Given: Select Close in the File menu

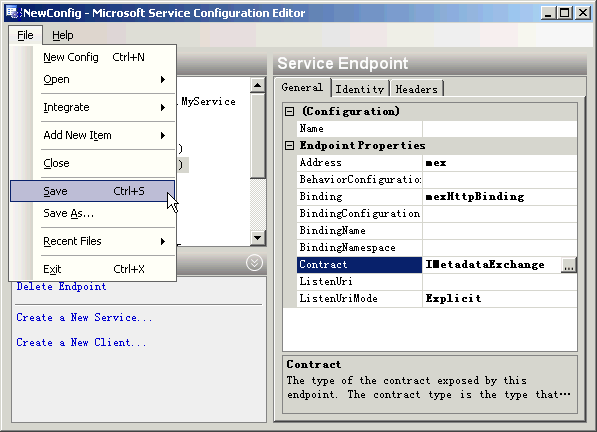Looking at the screenshot, I should tap(93, 163).
